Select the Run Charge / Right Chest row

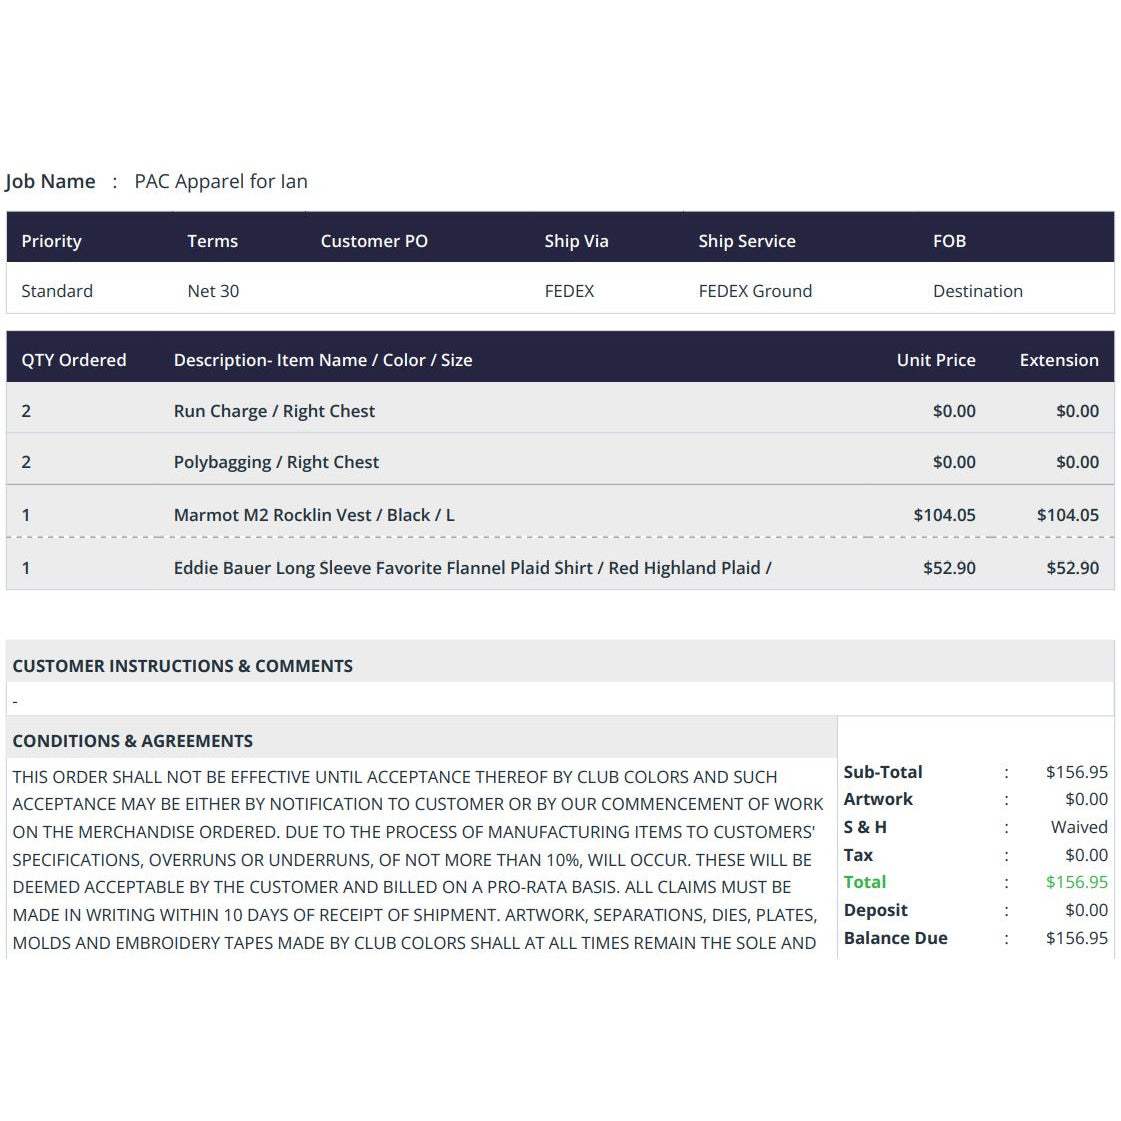tap(560, 411)
